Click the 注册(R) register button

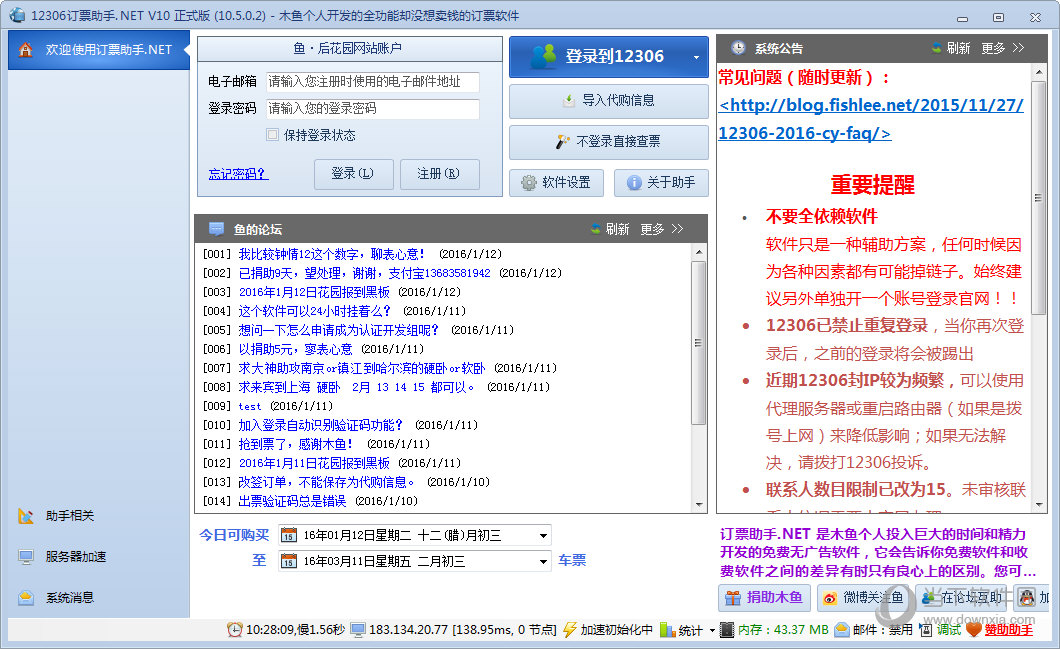(x=439, y=174)
